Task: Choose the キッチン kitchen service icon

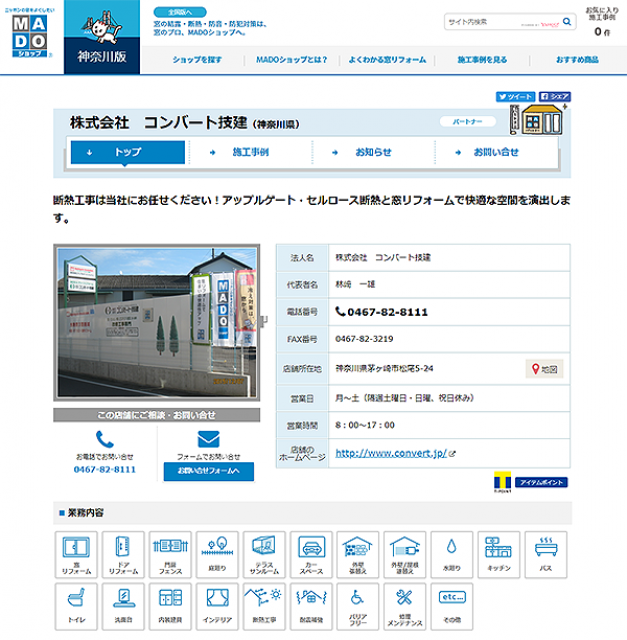Action: coord(498,554)
